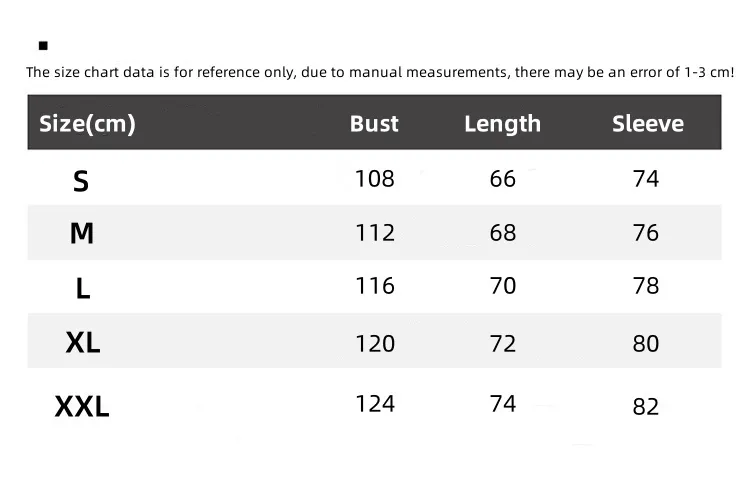
Task: Select the XXL size row label
Action: 82,407
